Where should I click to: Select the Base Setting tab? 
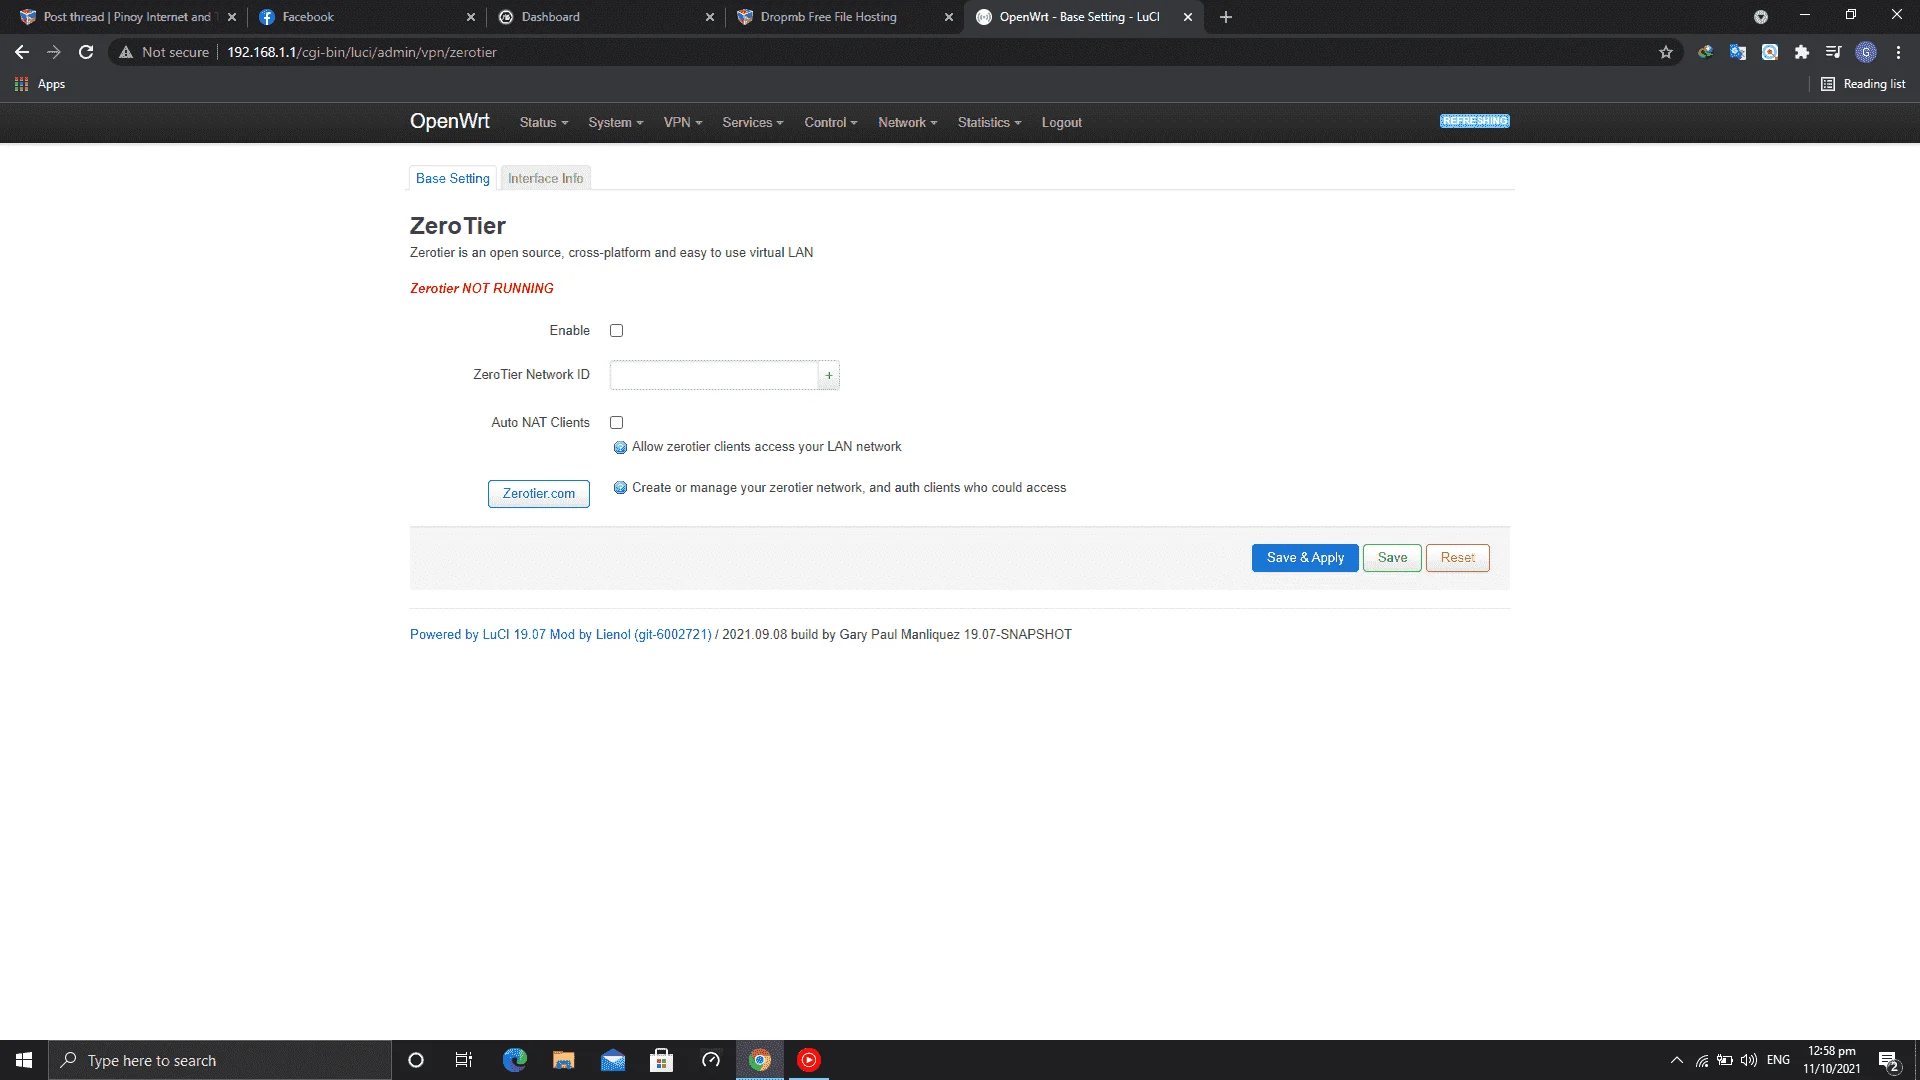tap(453, 178)
